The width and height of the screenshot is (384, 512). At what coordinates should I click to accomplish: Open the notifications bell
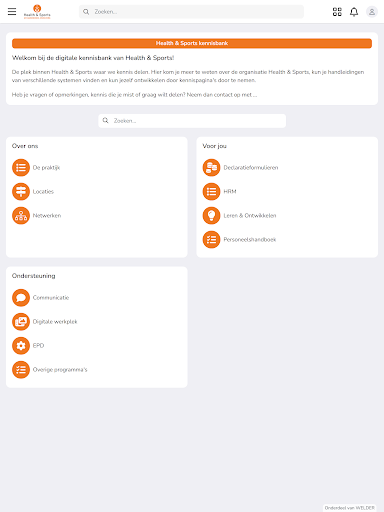[x=354, y=12]
